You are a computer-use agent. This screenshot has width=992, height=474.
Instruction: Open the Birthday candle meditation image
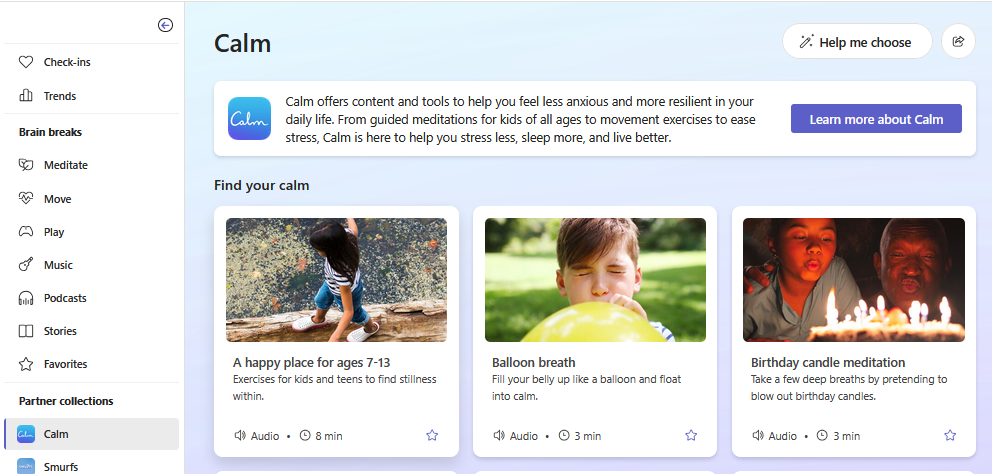[x=853, y=280]
